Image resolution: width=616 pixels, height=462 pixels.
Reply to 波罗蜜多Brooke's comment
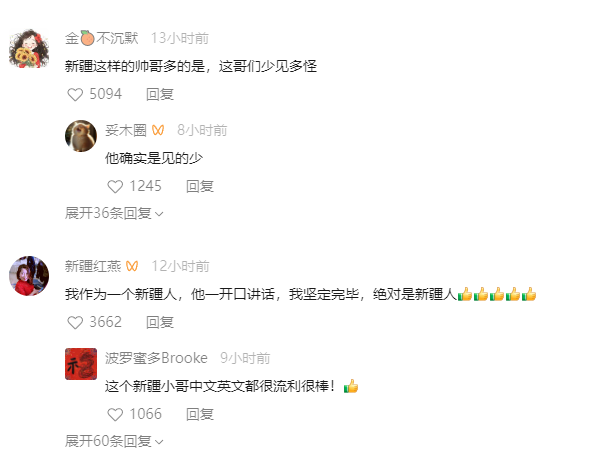coord(200,414)
